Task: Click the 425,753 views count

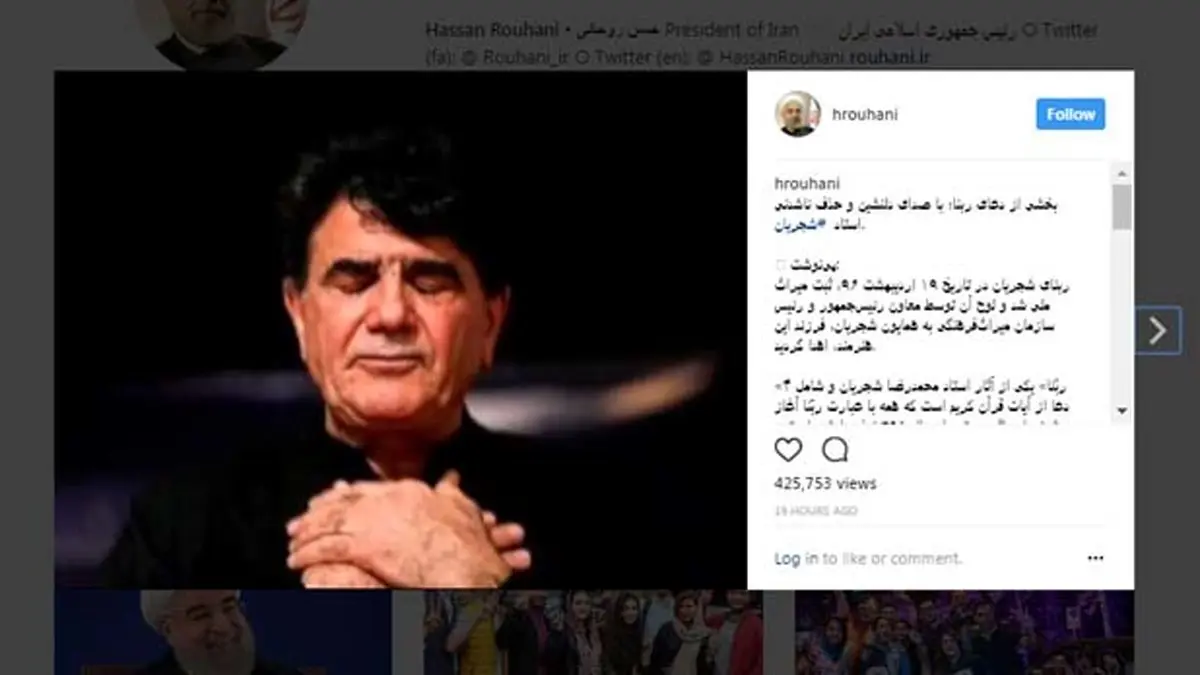Action: (x=825, y=483)
